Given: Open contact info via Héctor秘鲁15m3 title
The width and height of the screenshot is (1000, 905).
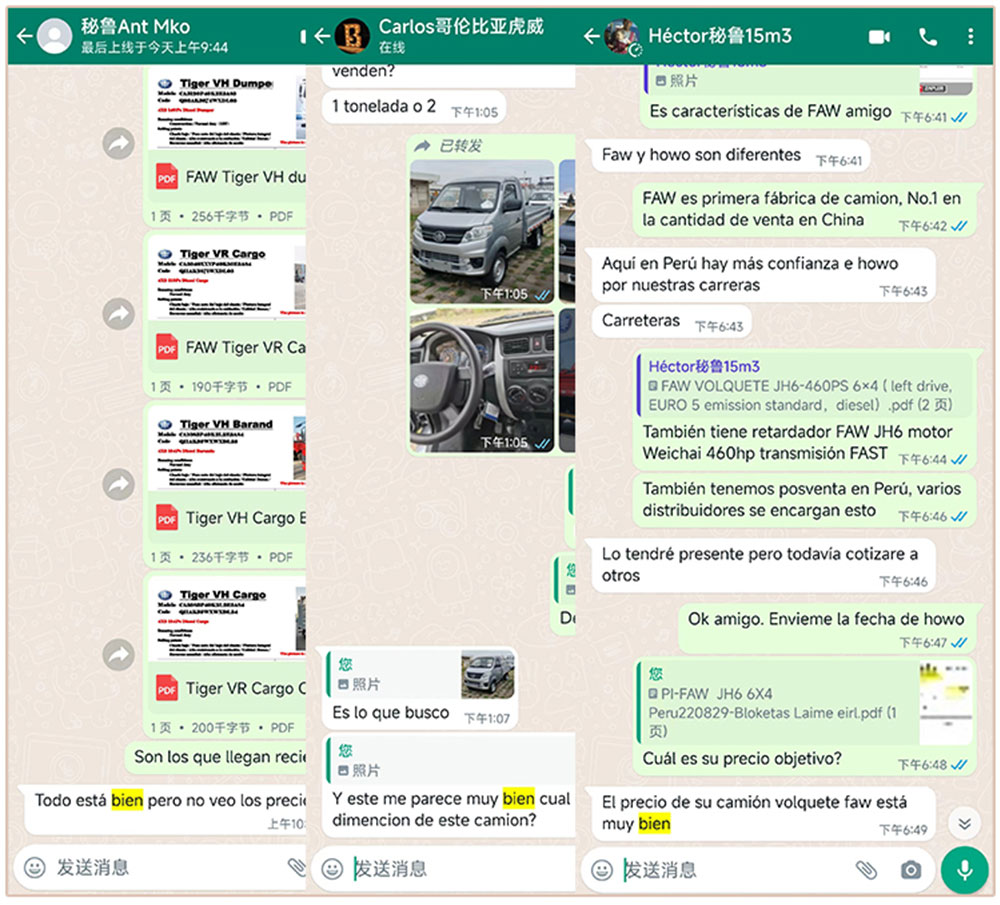Looking at the screenshot, I should [x=720, y=36].
